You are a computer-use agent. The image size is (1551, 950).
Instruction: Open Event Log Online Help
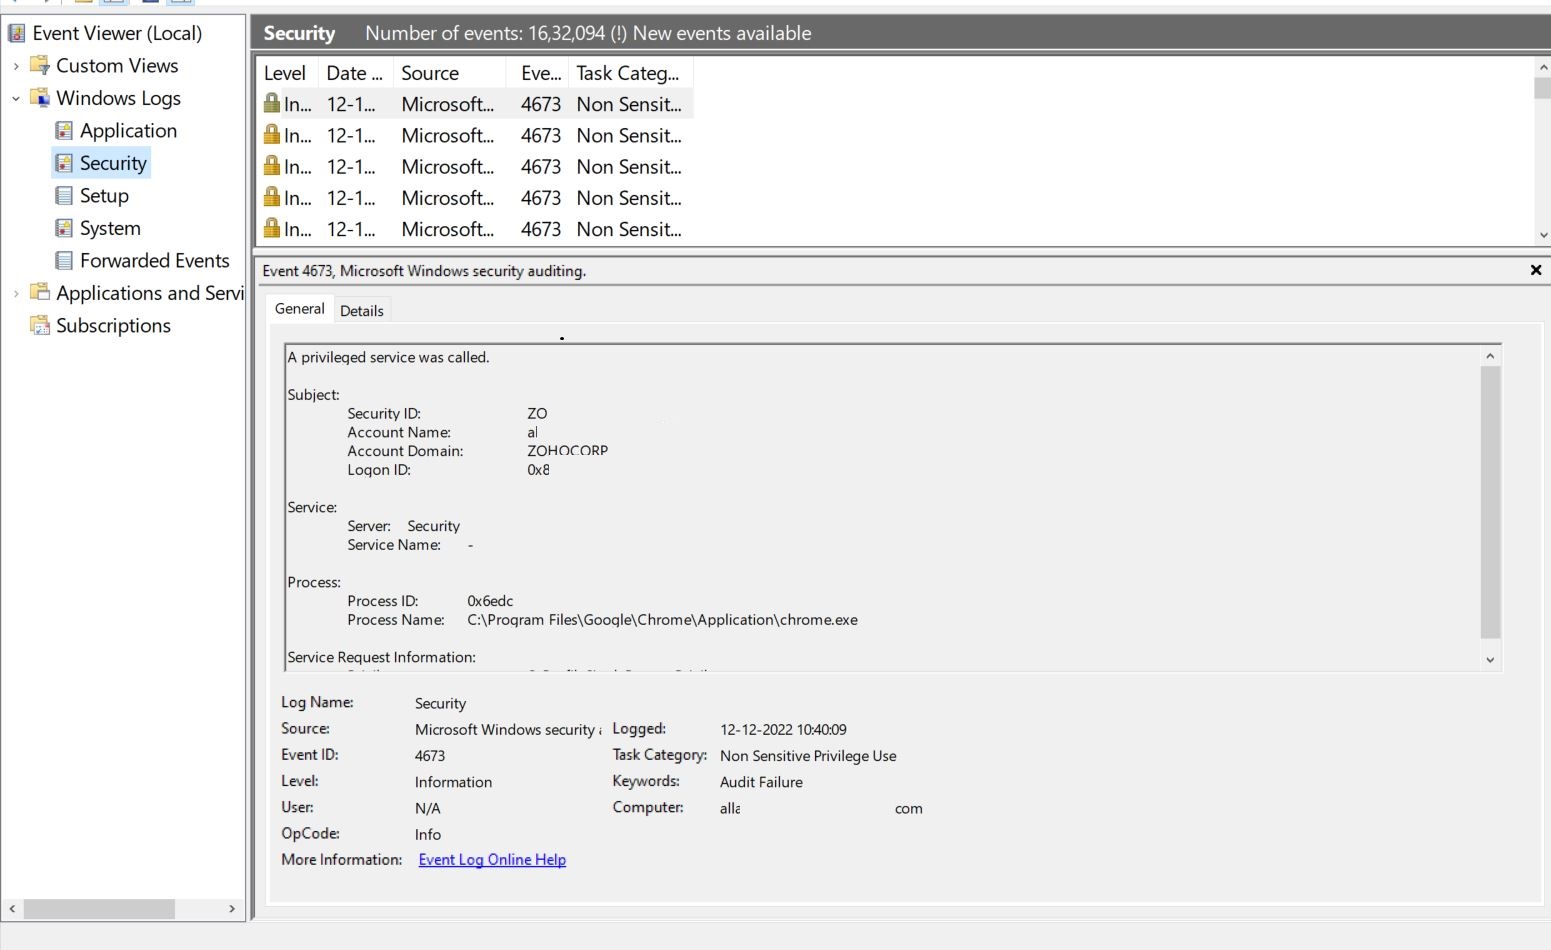(491, 859)
